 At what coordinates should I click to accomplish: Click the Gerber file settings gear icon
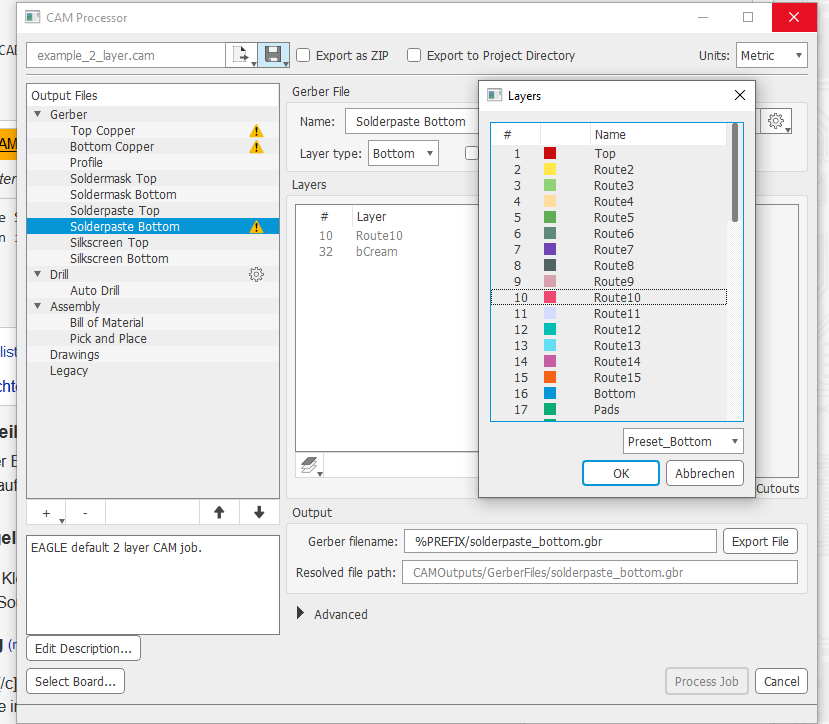tap(776, 121)
